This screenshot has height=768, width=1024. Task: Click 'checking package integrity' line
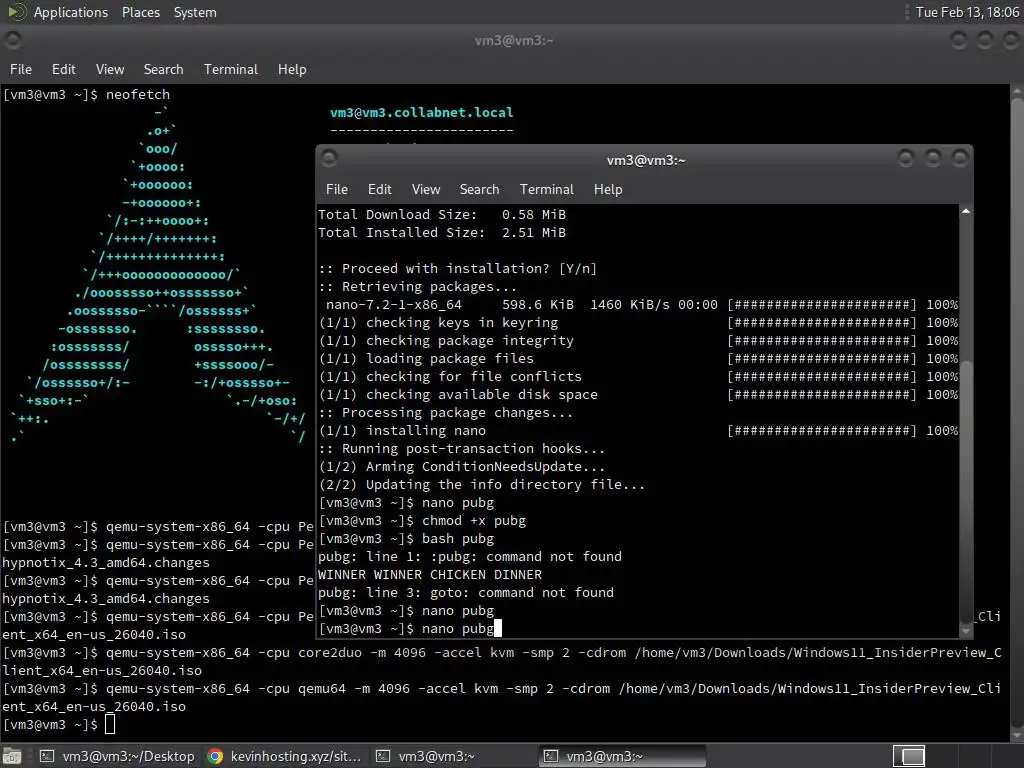638,340
